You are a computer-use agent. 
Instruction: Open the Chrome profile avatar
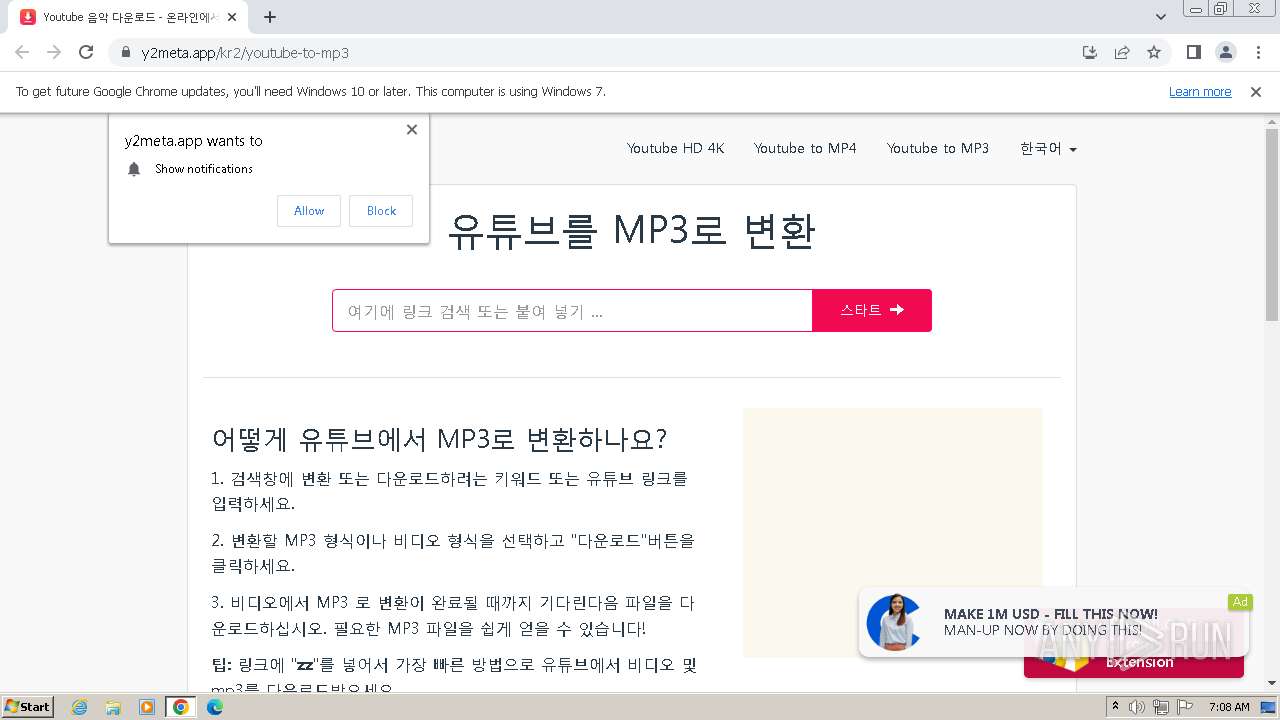(x=1225, y=52)
